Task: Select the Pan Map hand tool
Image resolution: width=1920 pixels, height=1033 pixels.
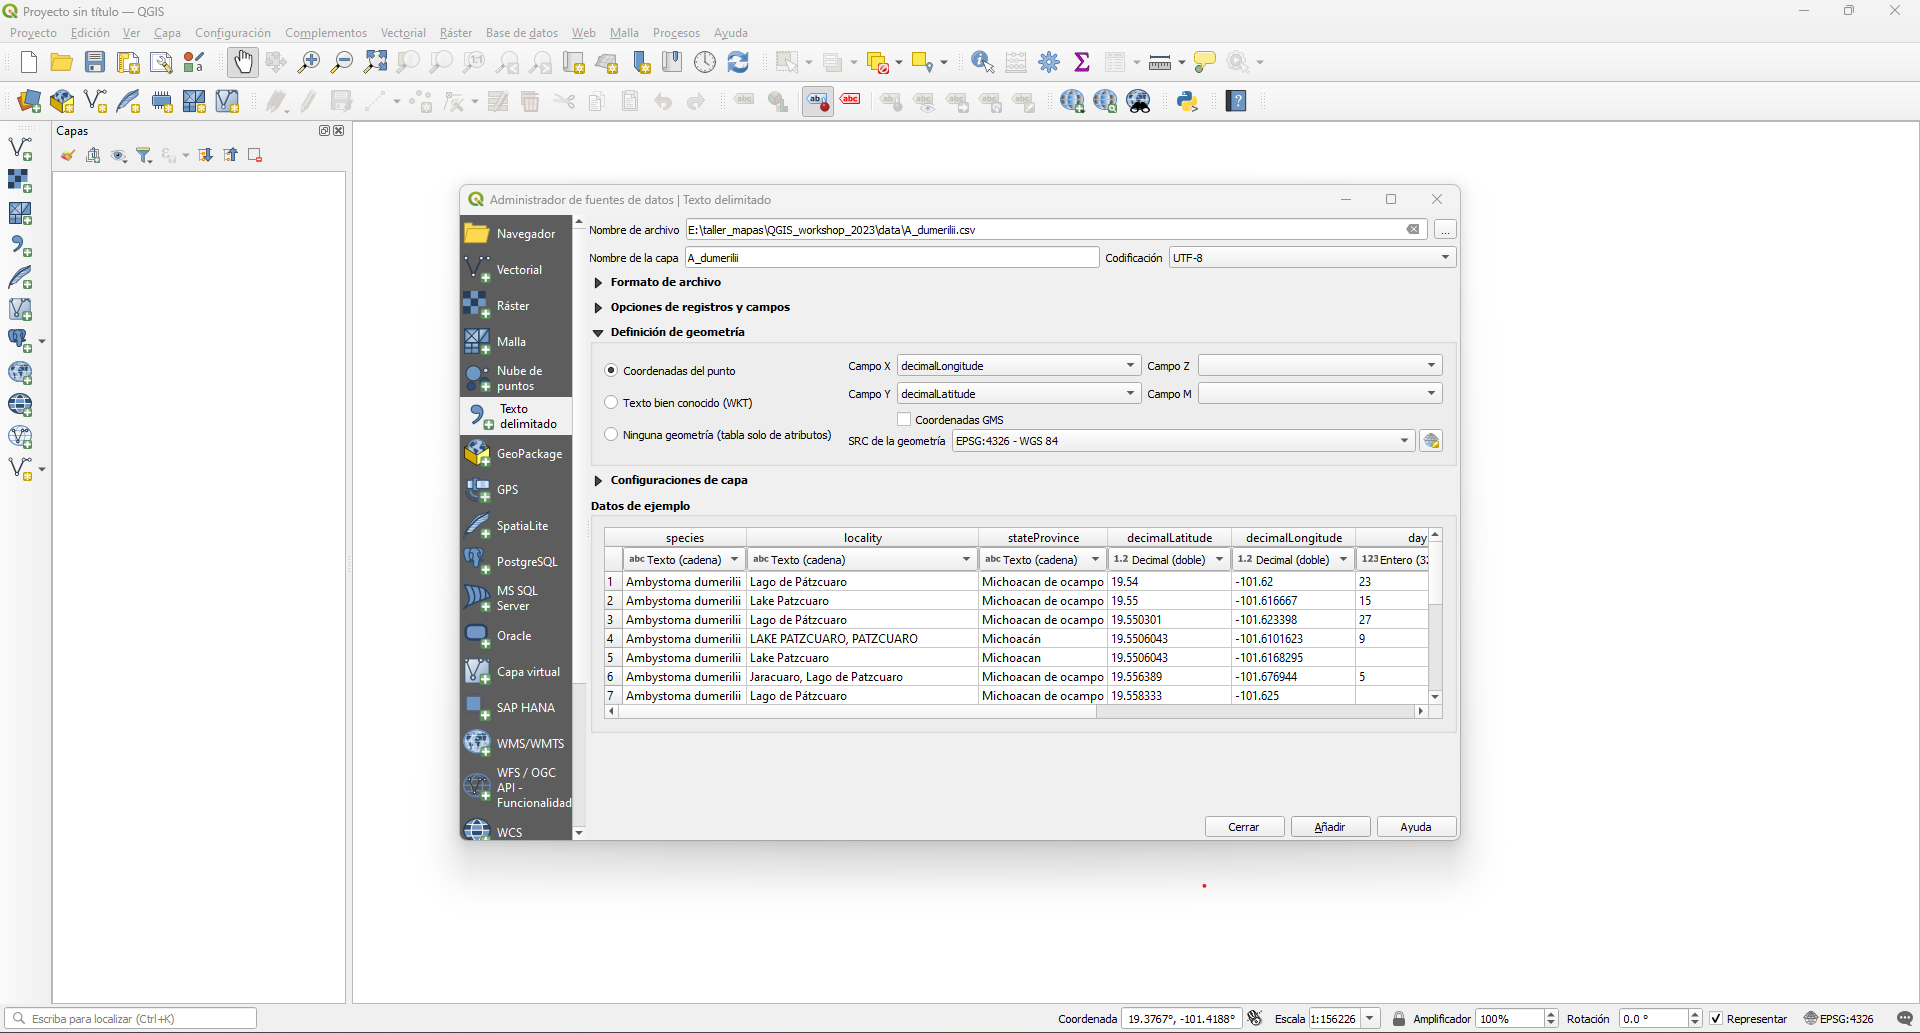Action: click(x=242, y=62)
